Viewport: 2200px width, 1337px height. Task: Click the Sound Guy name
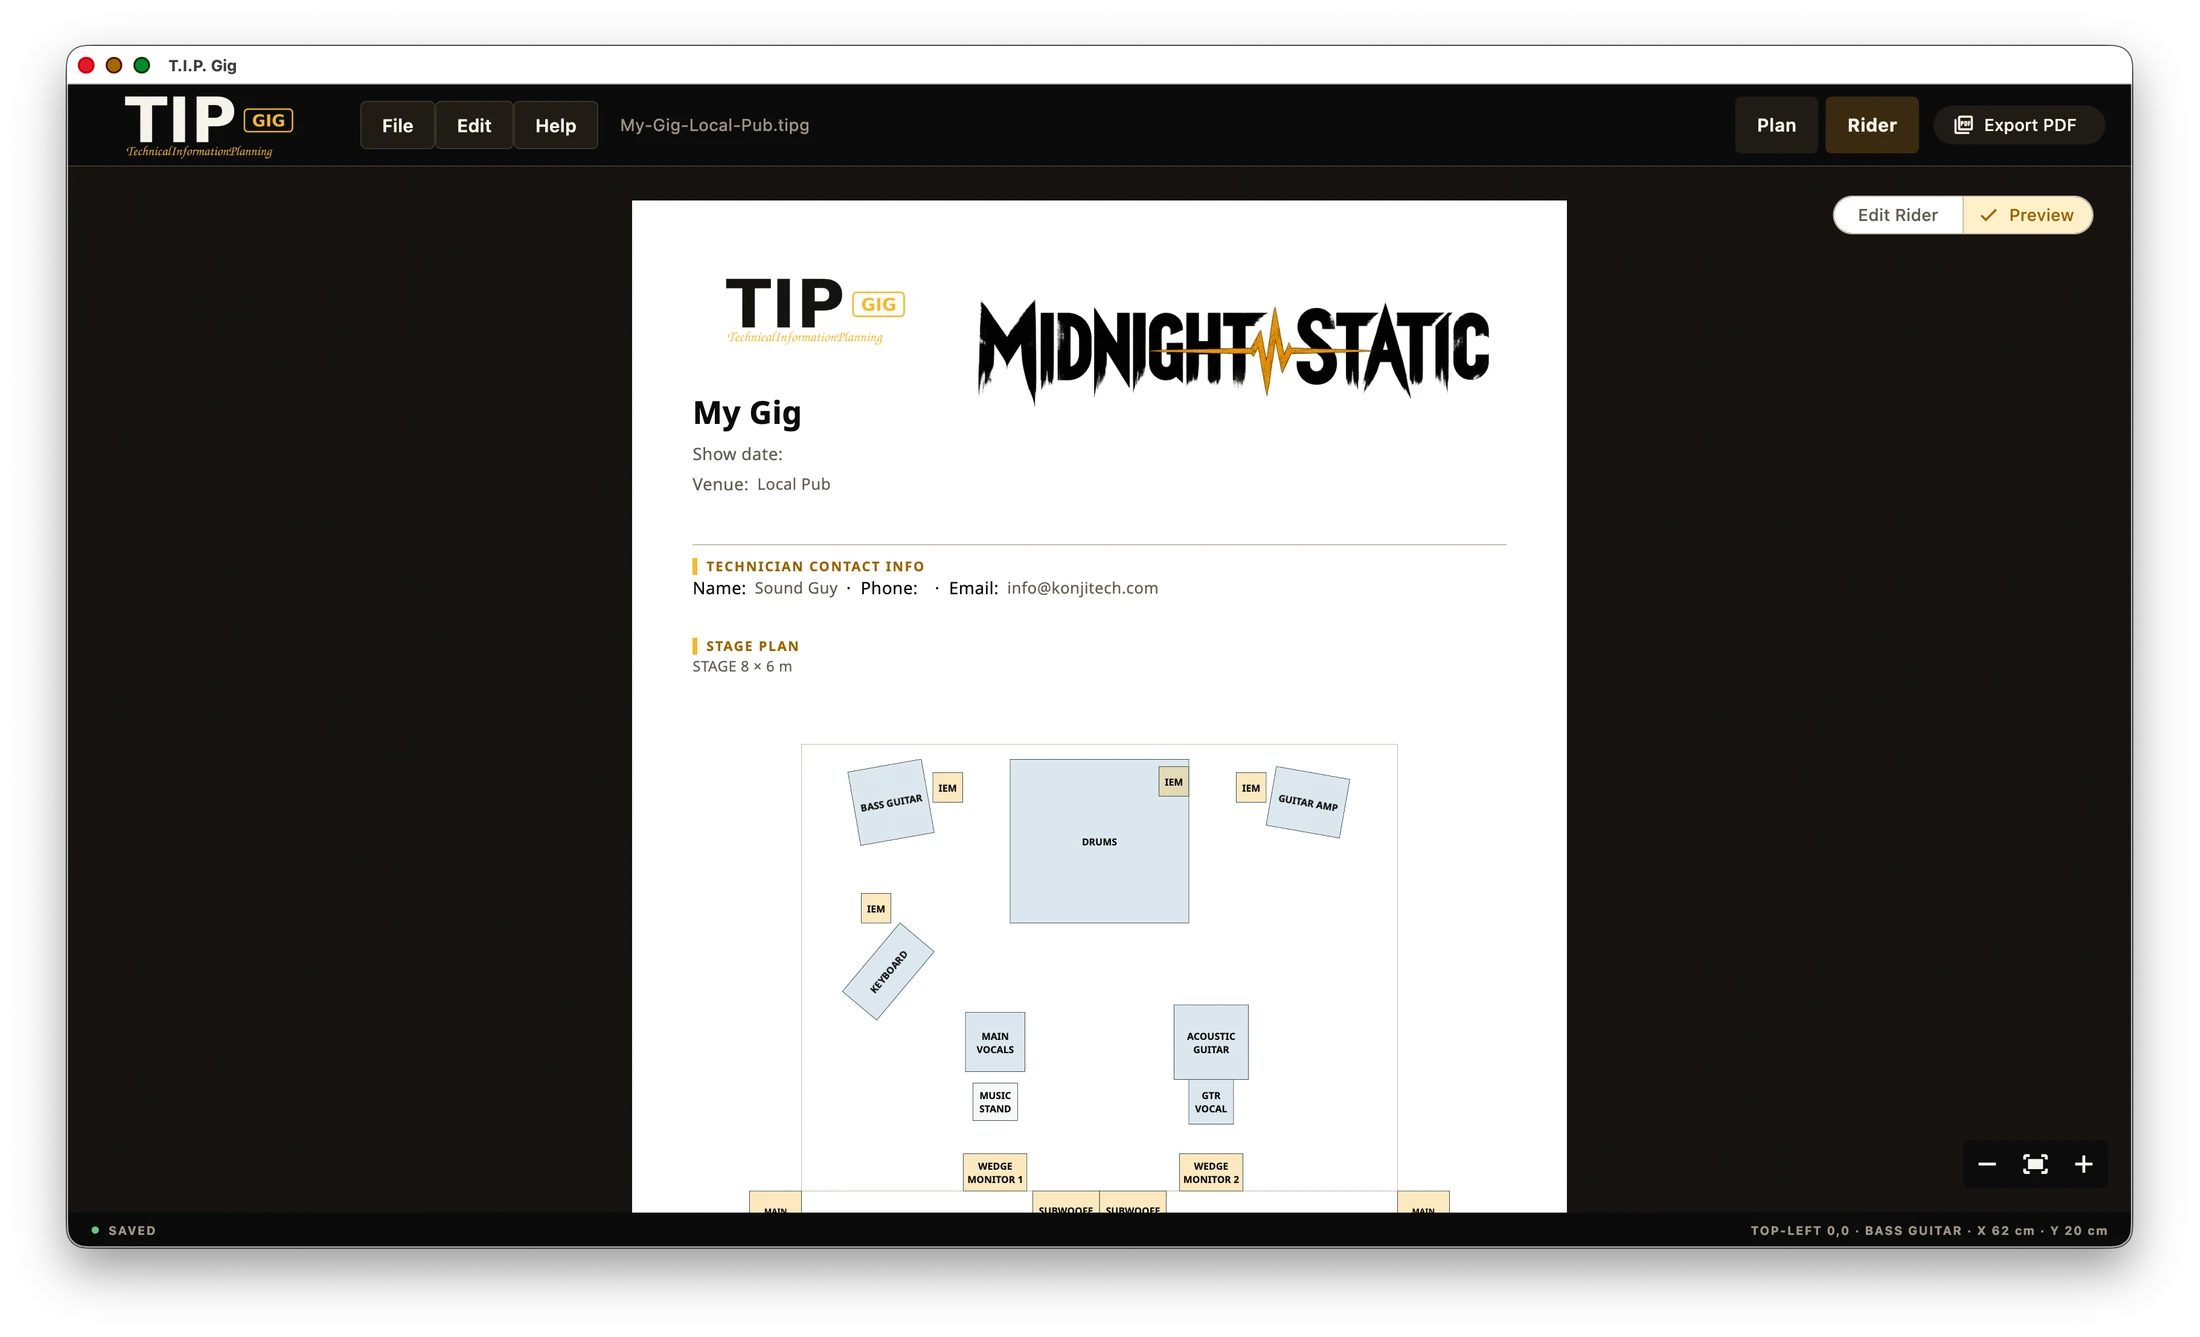(796, 588)
